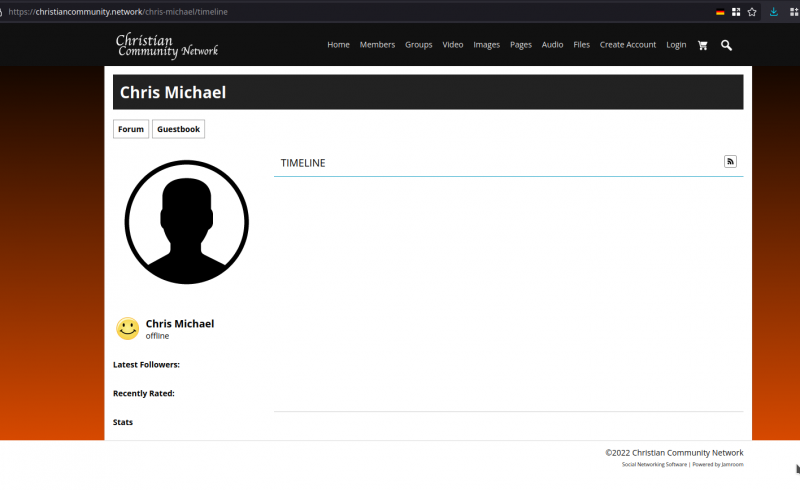Click the Christian Community Network logo
800x490 pixels.
pyautogui.click(x=166, y=45)
